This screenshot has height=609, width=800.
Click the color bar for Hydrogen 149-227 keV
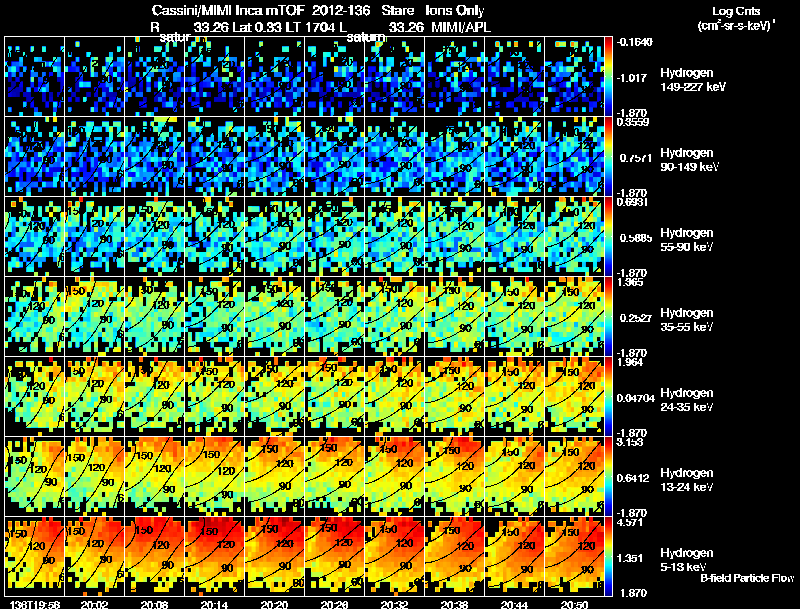pyautogui.click(x=608, y=77)
